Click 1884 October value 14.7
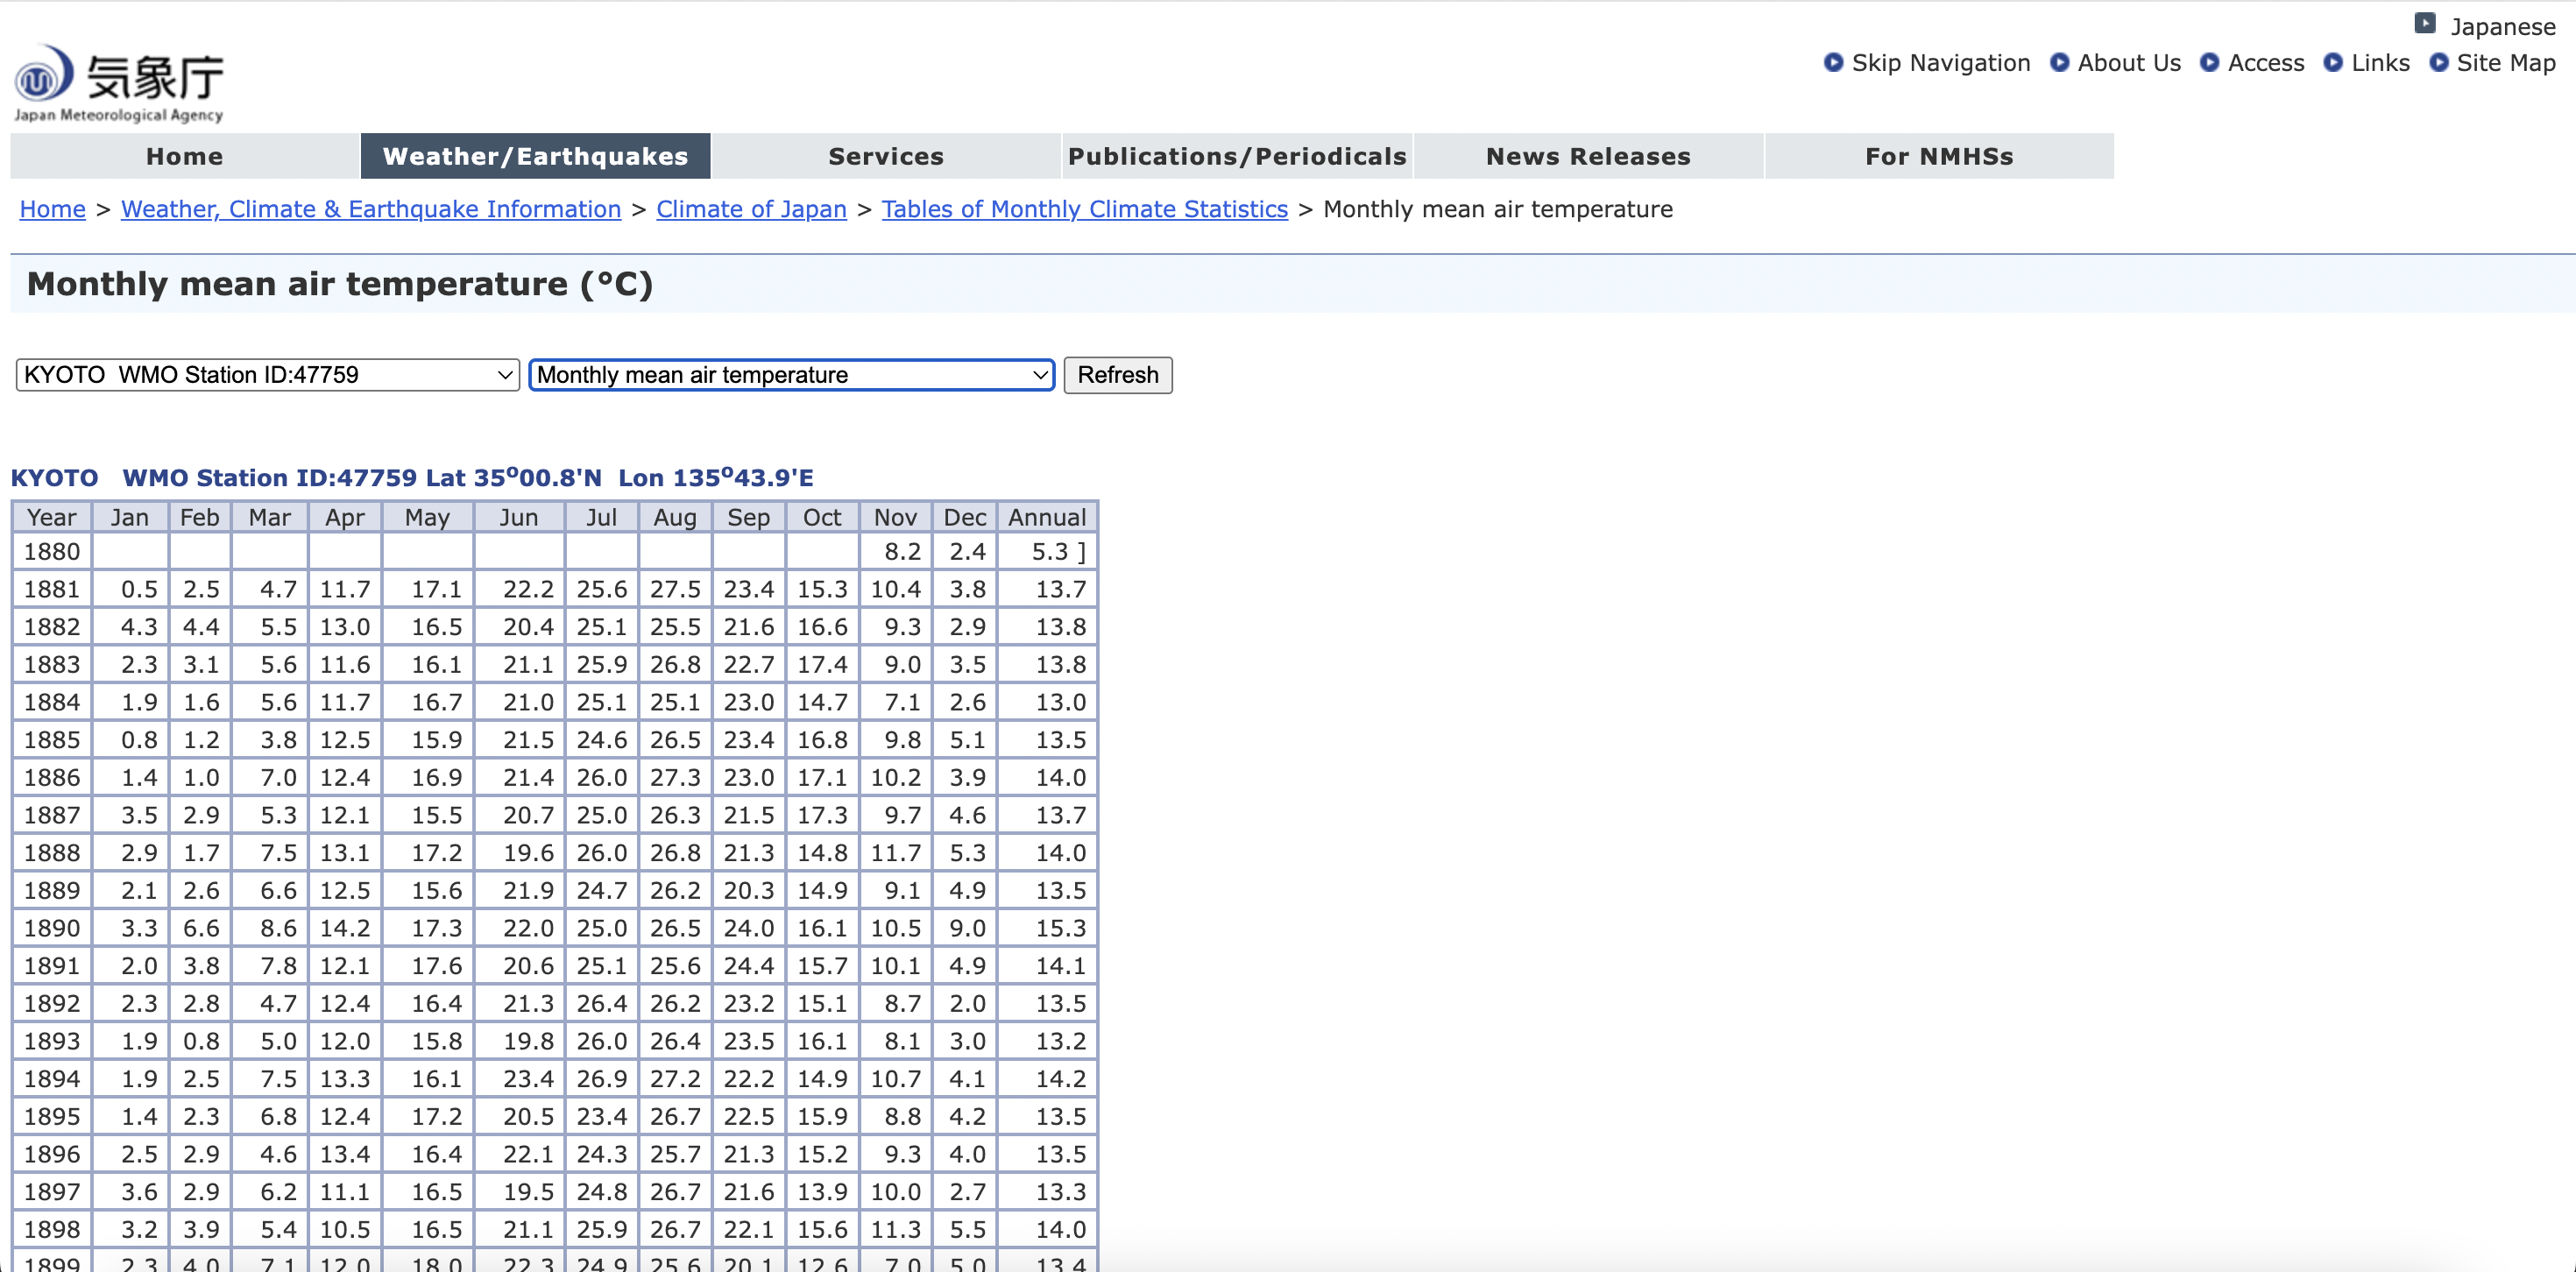2576x1272 pixels. click(822, 702)
